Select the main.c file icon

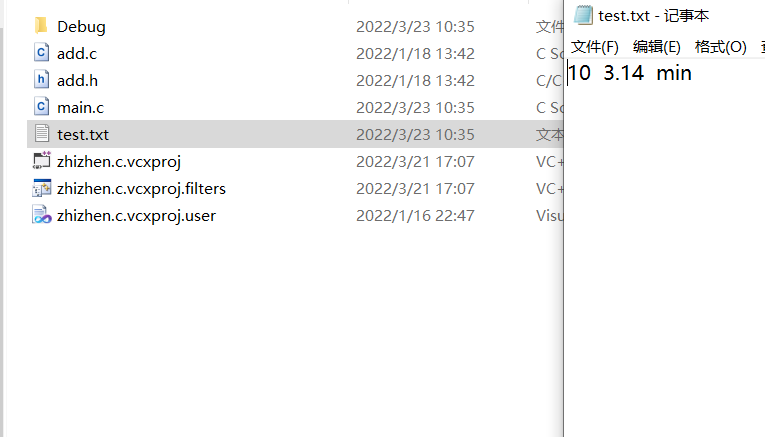(x=41, y=107)
